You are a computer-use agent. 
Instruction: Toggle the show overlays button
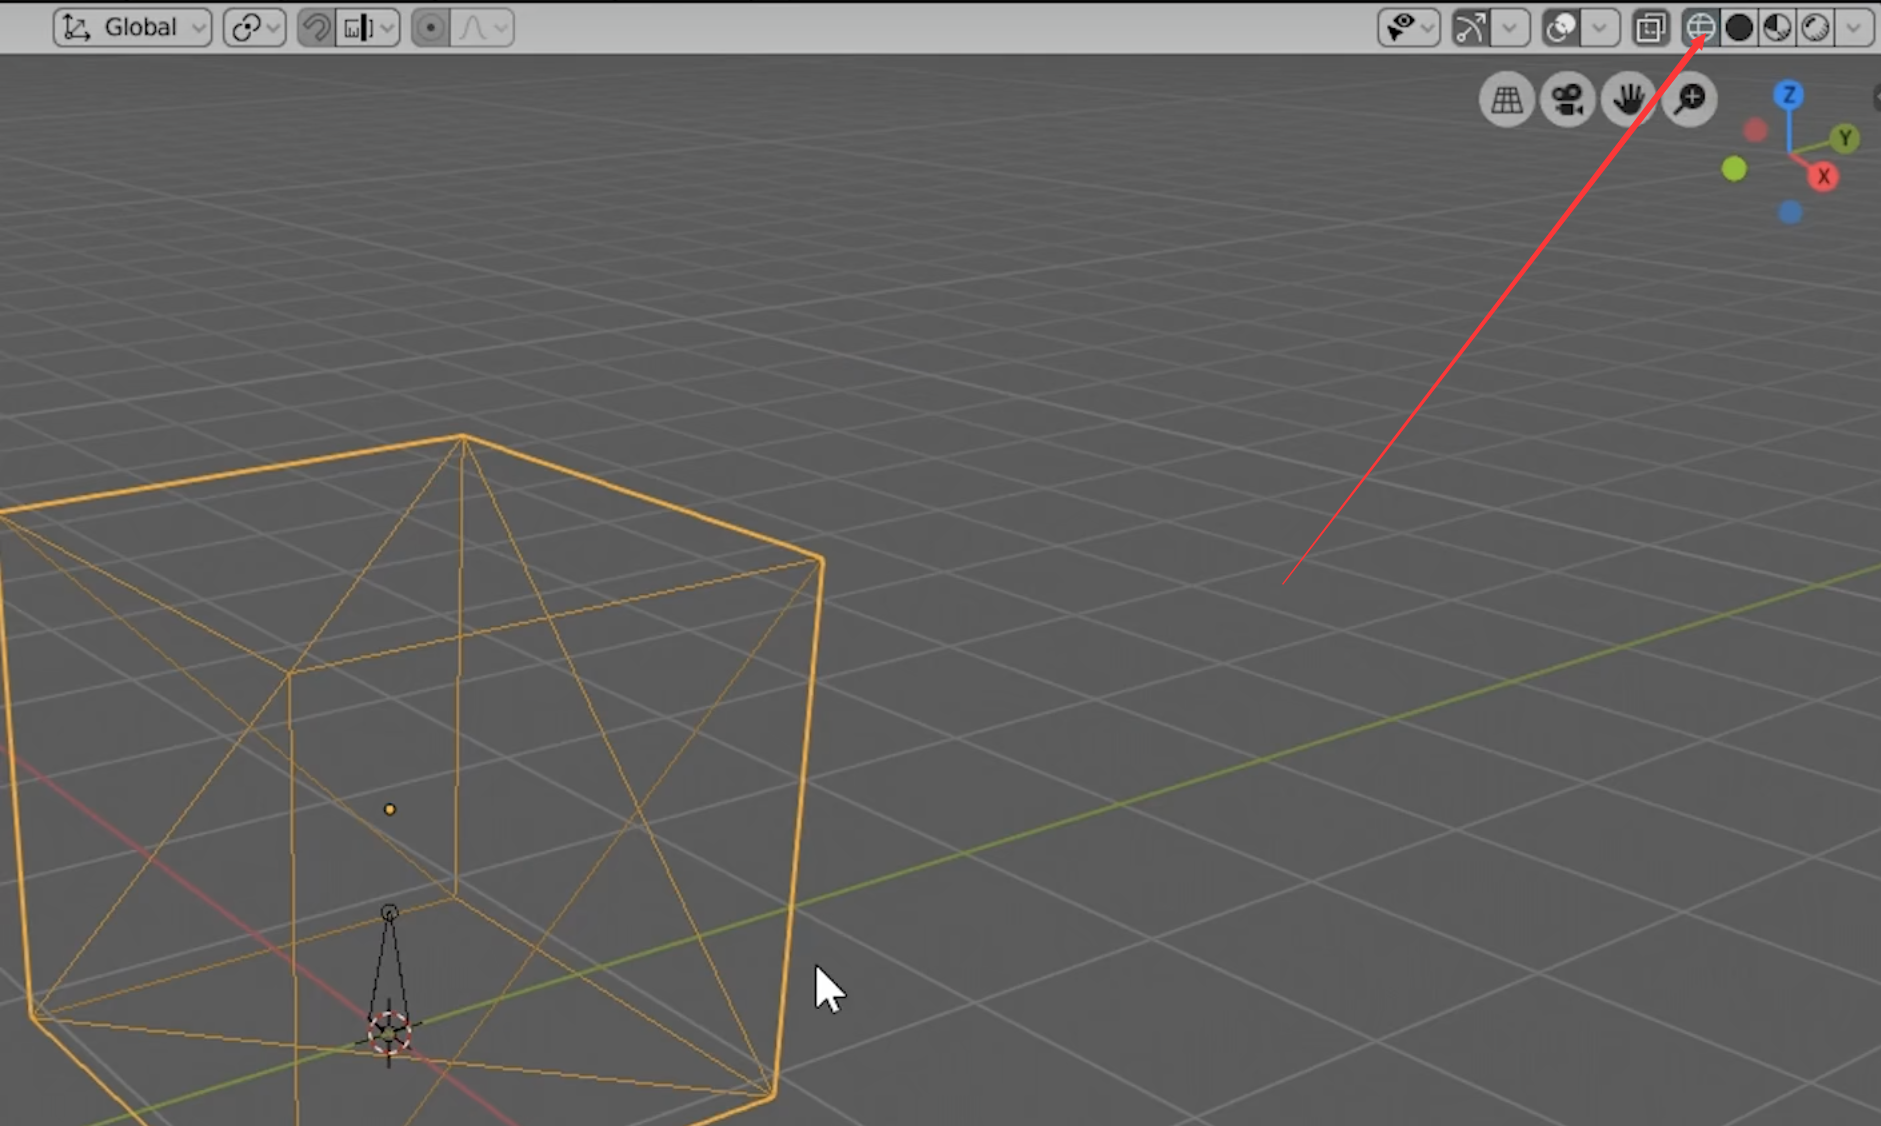(x=1561, y=27)
